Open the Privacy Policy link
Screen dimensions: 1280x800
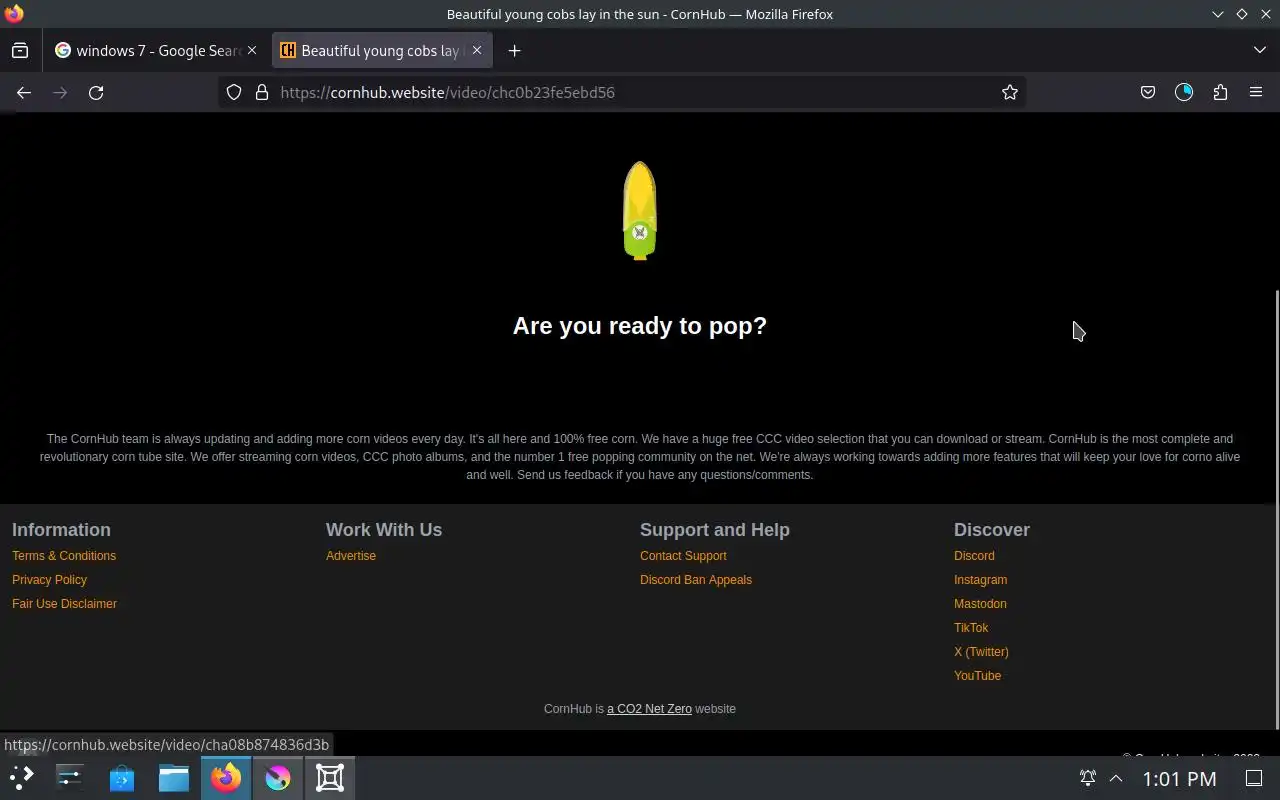49,580
